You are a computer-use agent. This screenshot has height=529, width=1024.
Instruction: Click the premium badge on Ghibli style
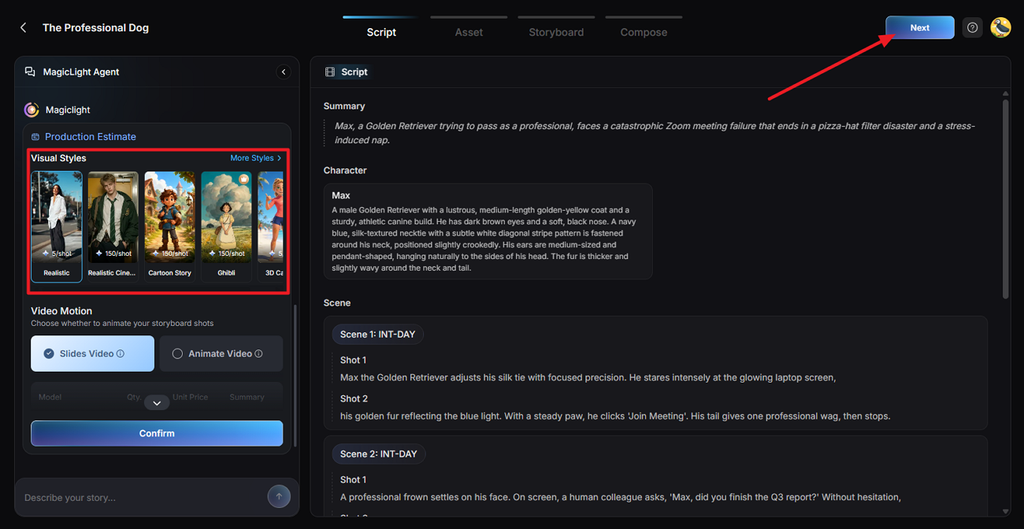244,179
